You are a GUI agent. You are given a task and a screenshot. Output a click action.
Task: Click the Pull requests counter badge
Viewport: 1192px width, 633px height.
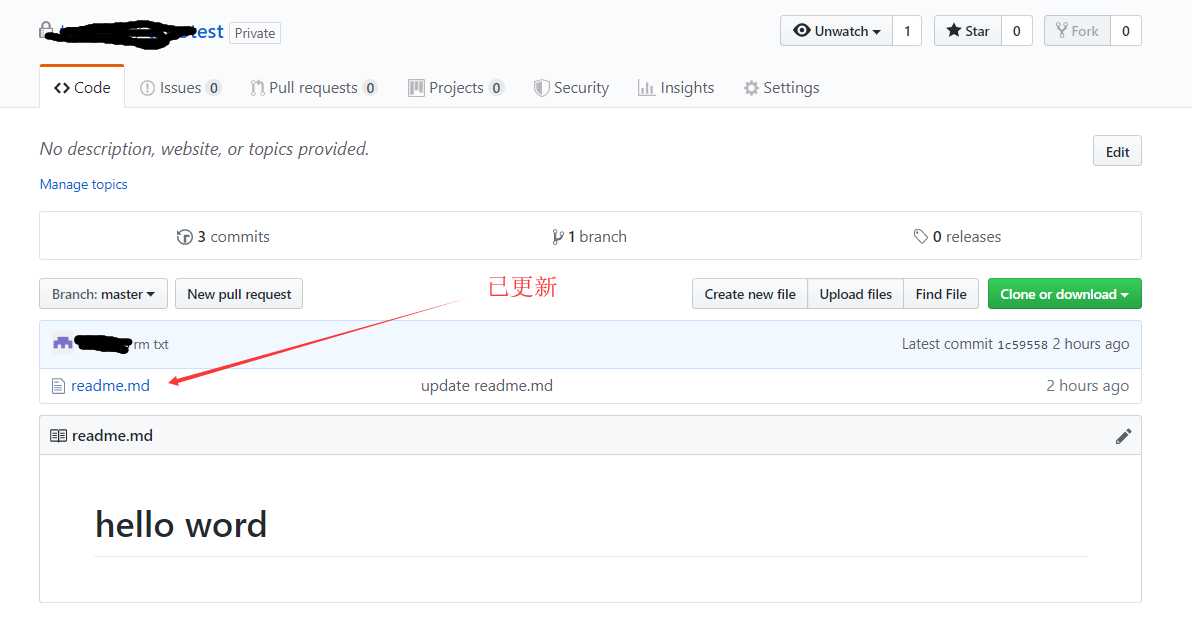pos(370,87)
